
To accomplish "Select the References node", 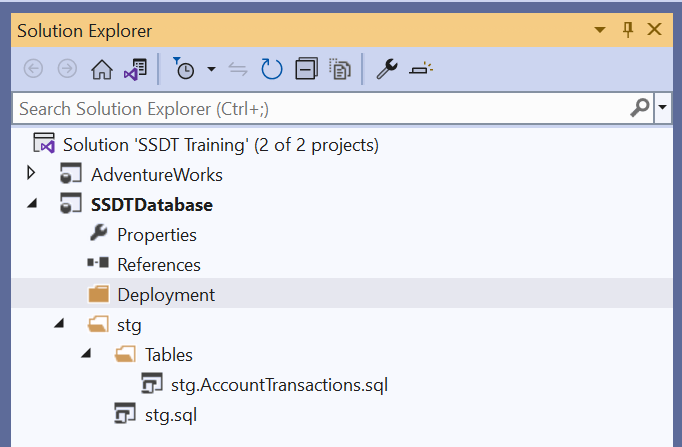I will coord(158,264).
